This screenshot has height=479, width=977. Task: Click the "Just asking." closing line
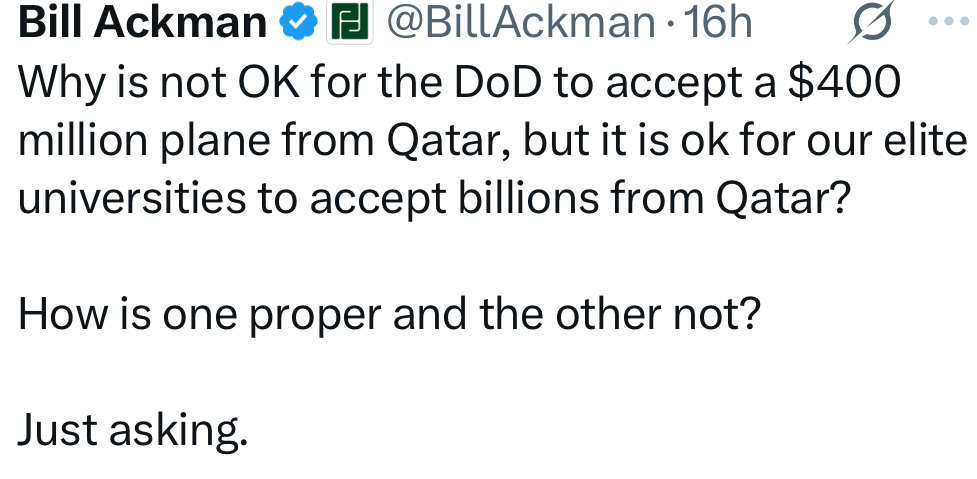coord(132,431)
